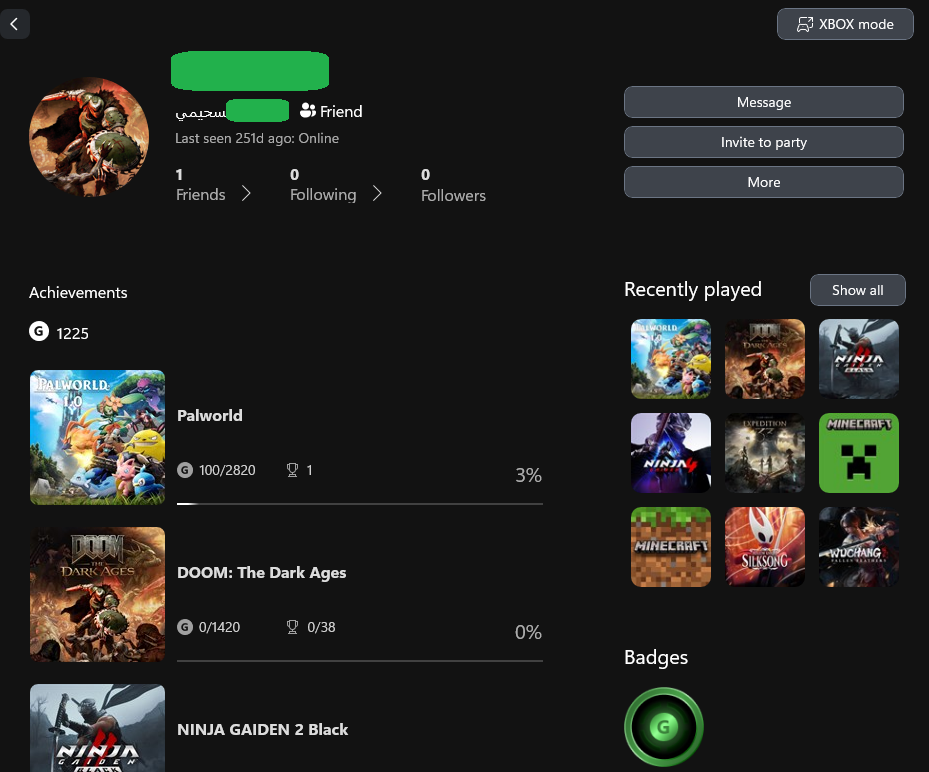
Task: Open the dirt-block Minecraft tile
Action: 671,547
